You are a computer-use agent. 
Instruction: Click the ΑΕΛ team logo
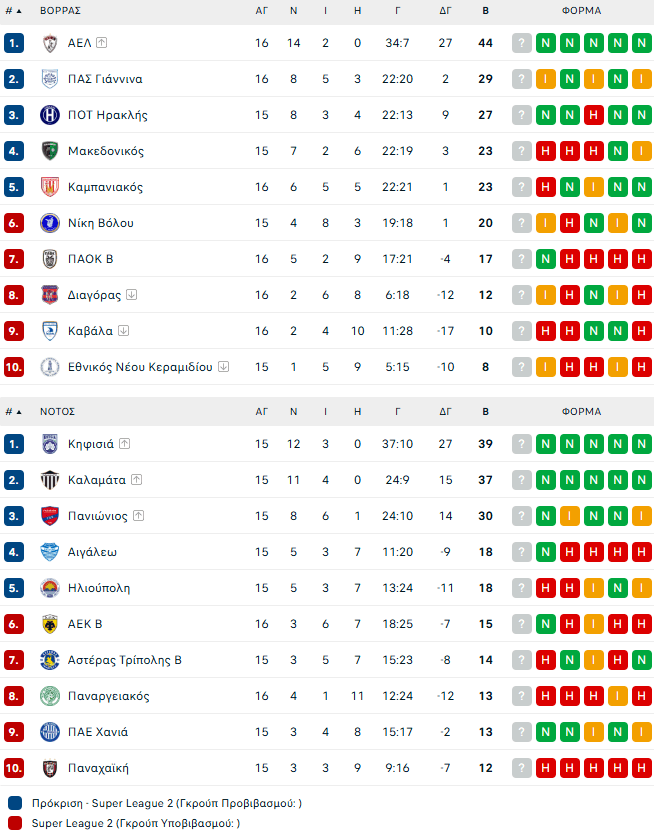click(50, 43)
